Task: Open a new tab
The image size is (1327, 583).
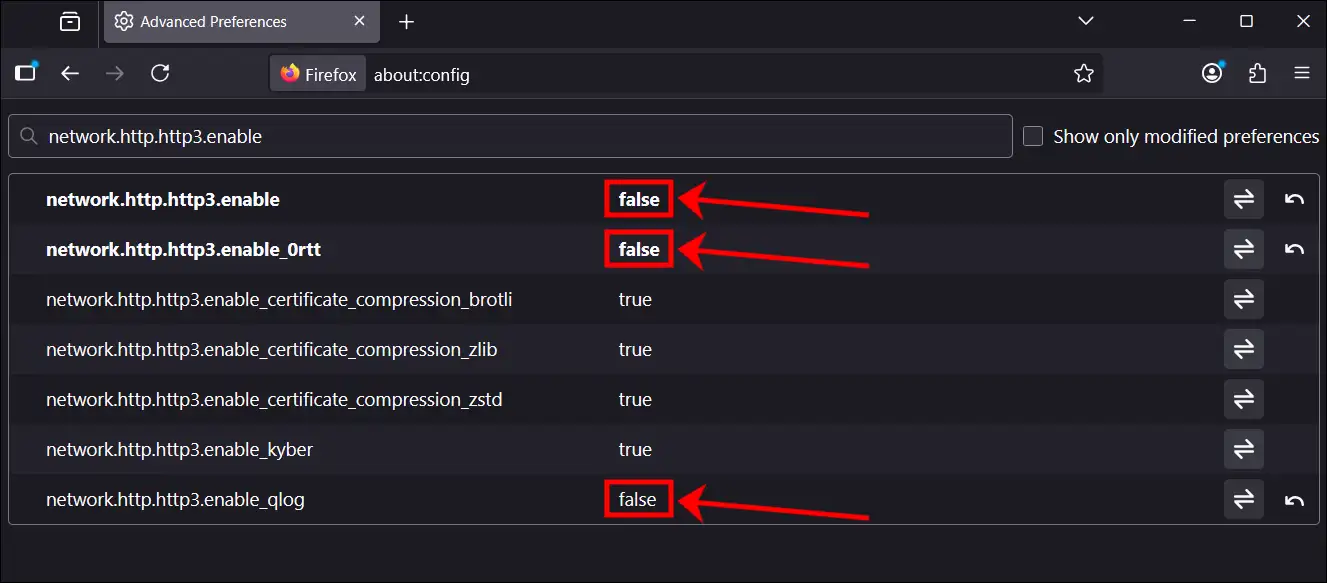Action: coord(406,22)
